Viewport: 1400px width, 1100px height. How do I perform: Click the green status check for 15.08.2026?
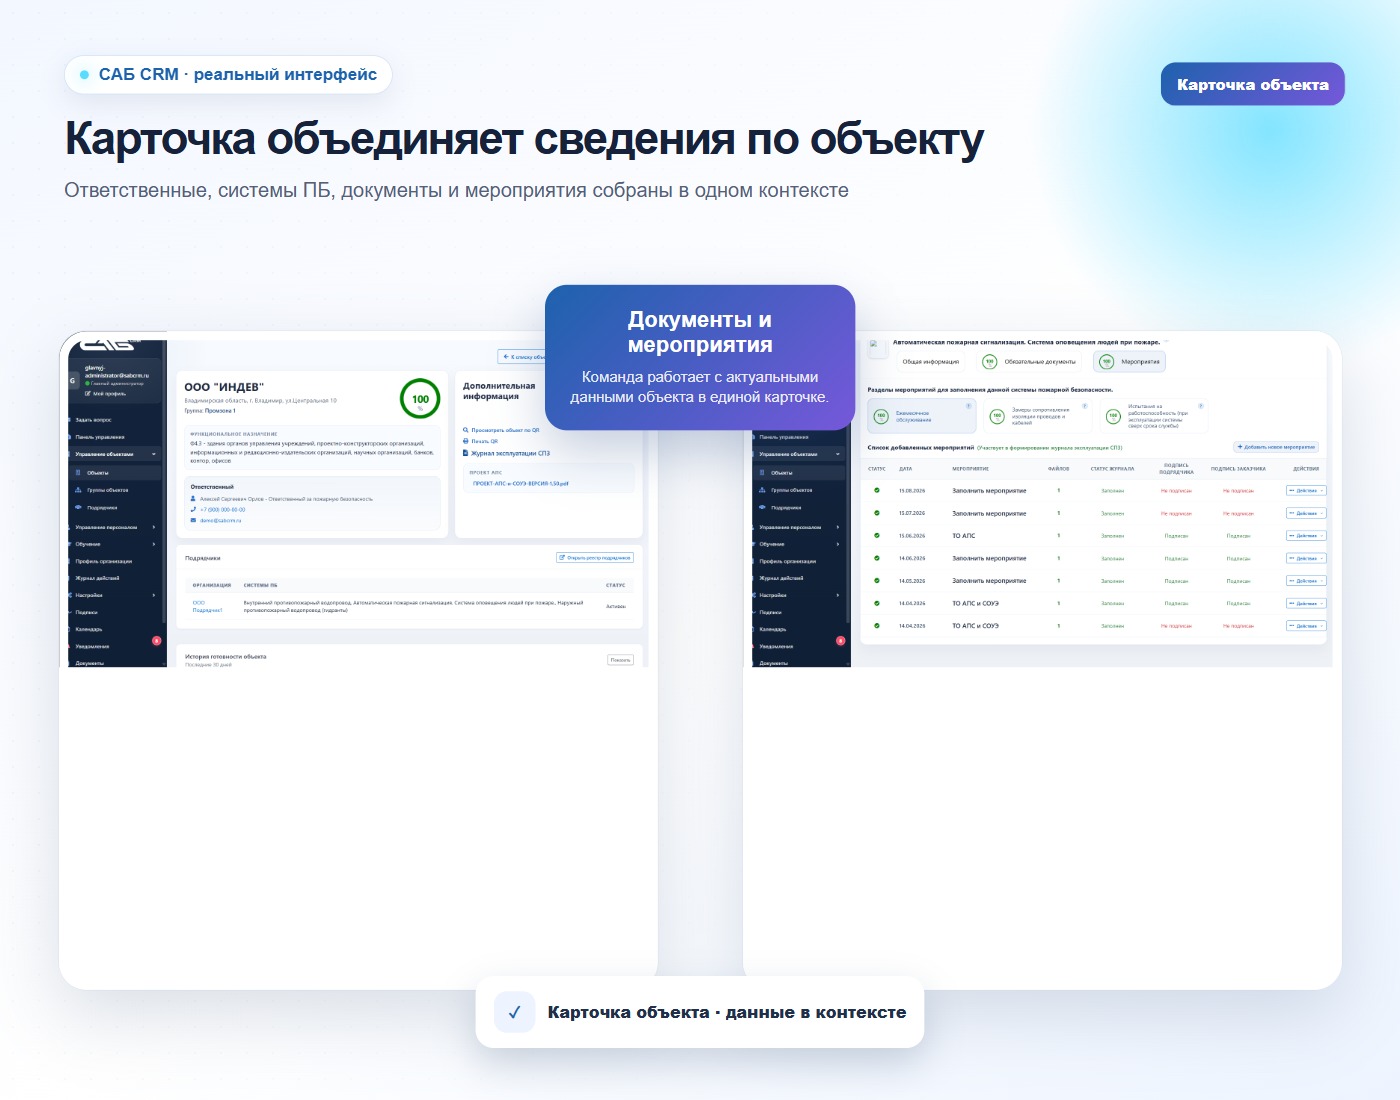click(x=877, y=491)
